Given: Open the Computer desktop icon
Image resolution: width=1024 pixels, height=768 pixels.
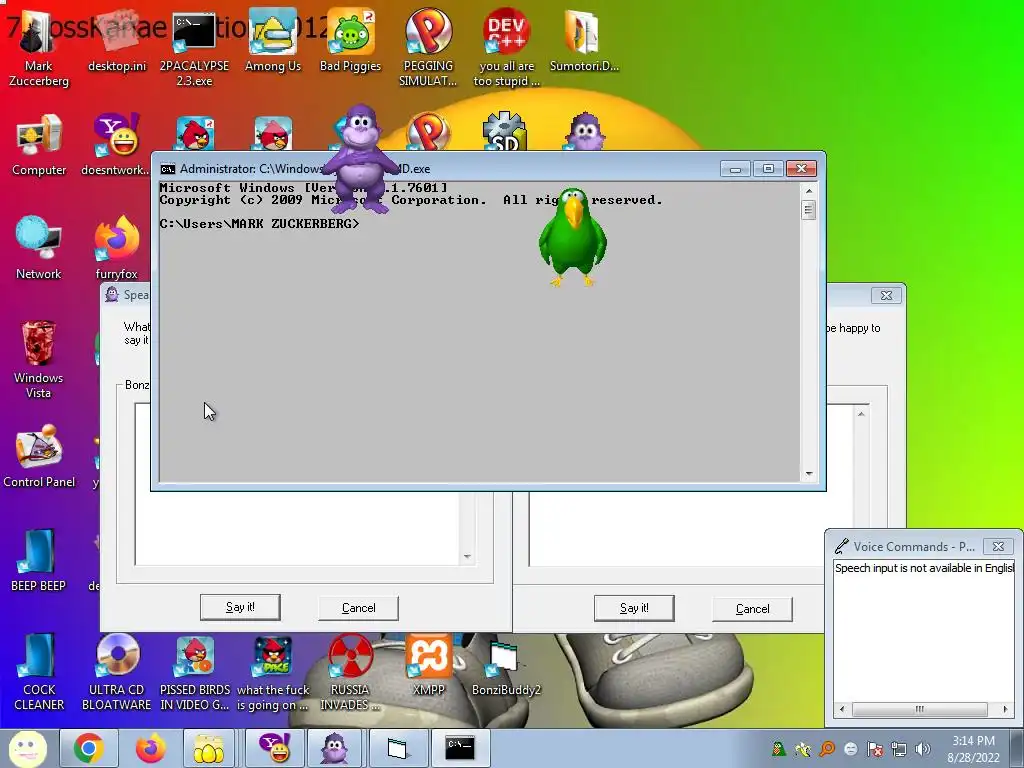Looking at the screenshot, I should pyautogui.click(x=39, y=145).
